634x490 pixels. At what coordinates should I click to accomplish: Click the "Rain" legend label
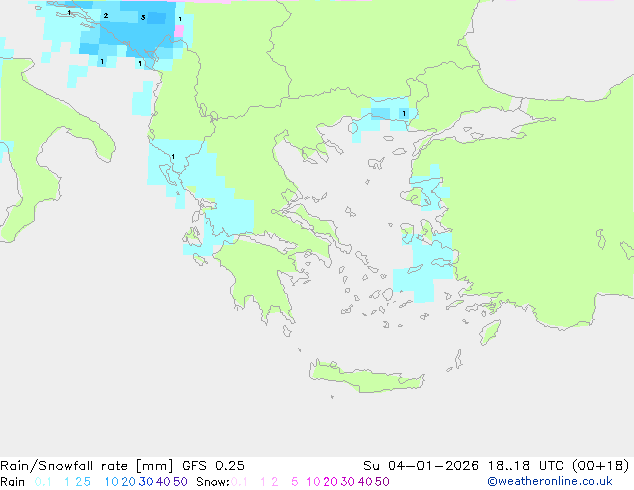(13, 482)
